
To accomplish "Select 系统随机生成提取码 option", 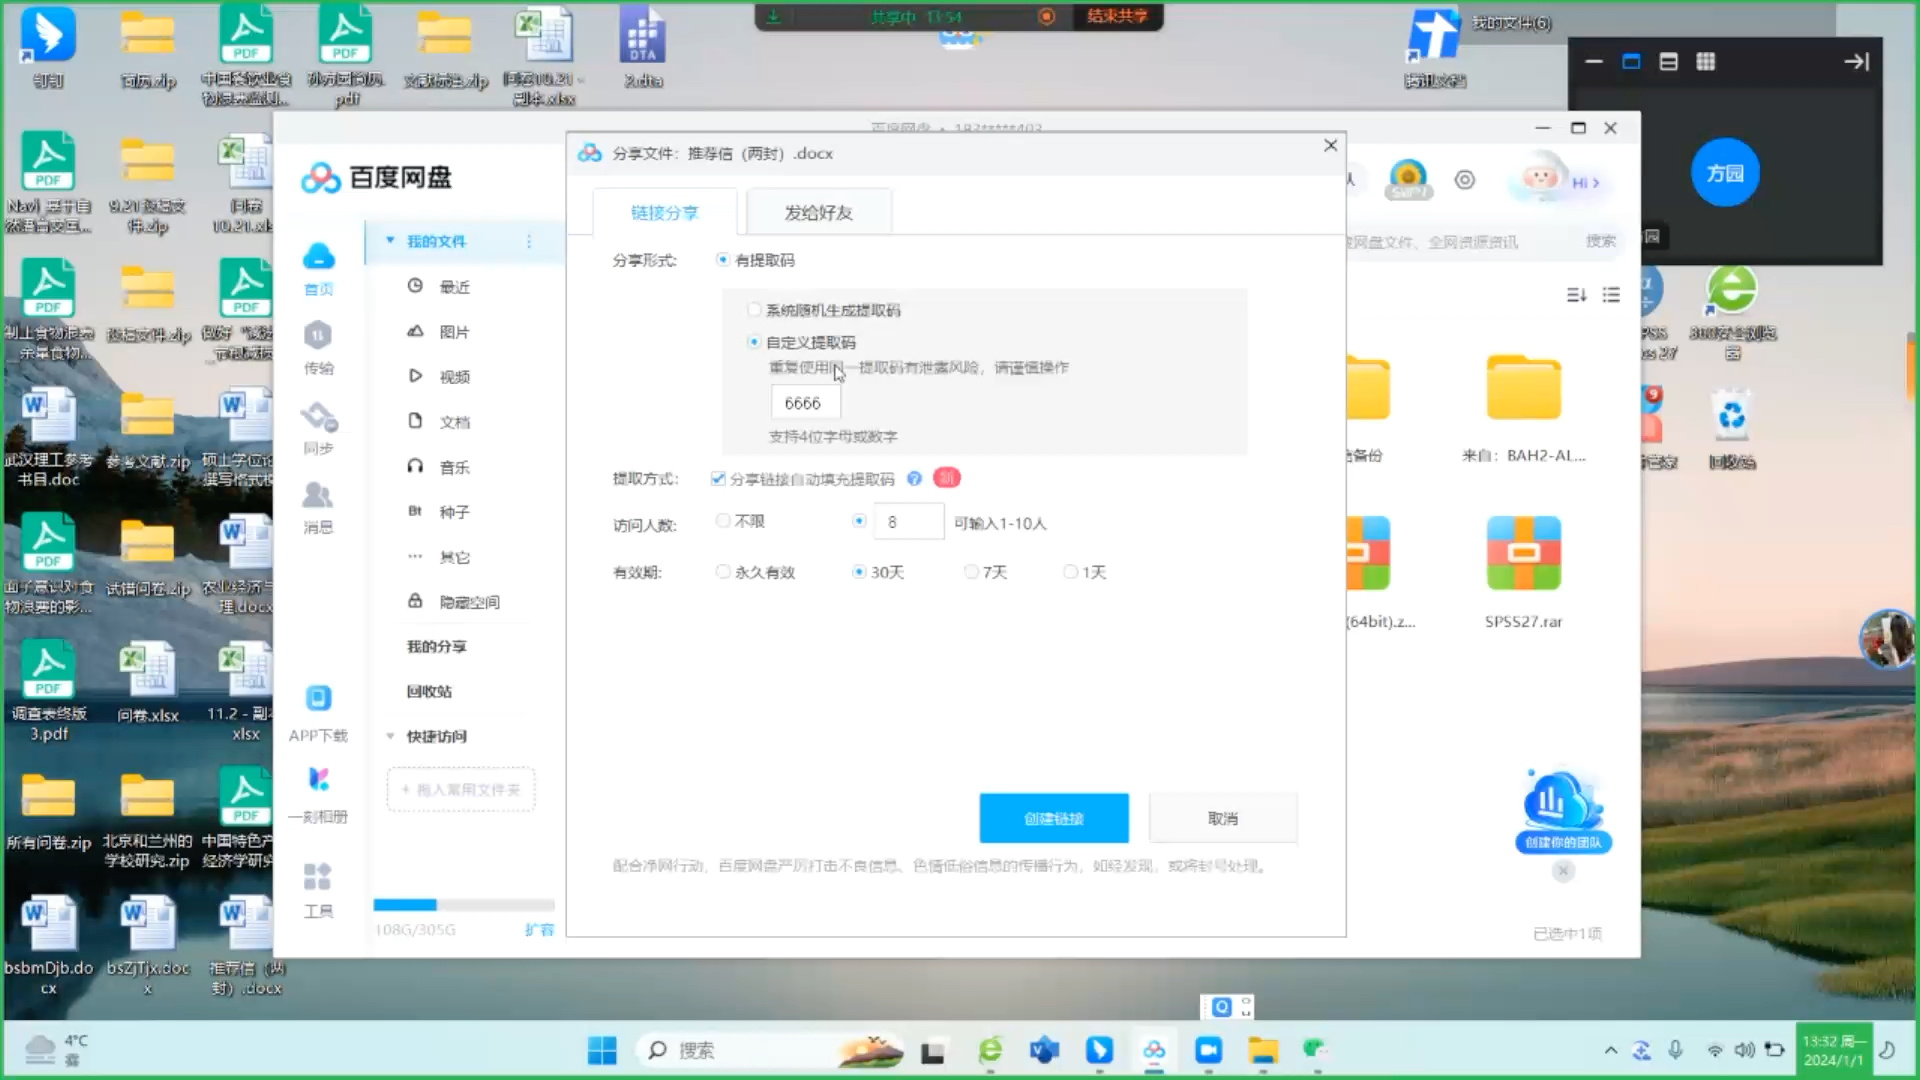I will tap(754, 309).
